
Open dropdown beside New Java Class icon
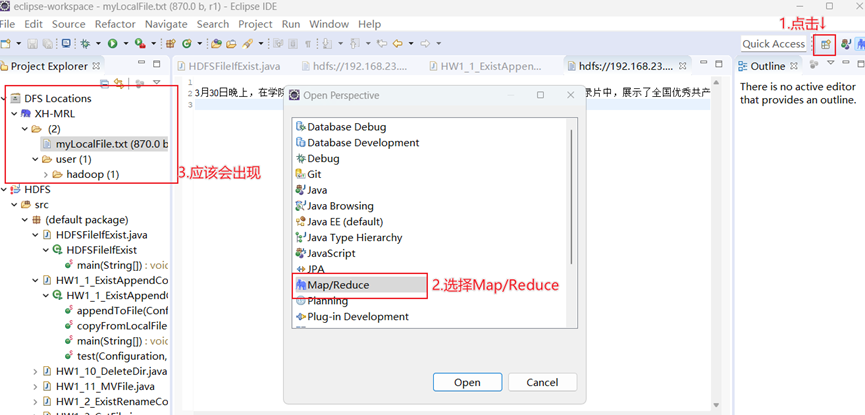click(200, 44)
